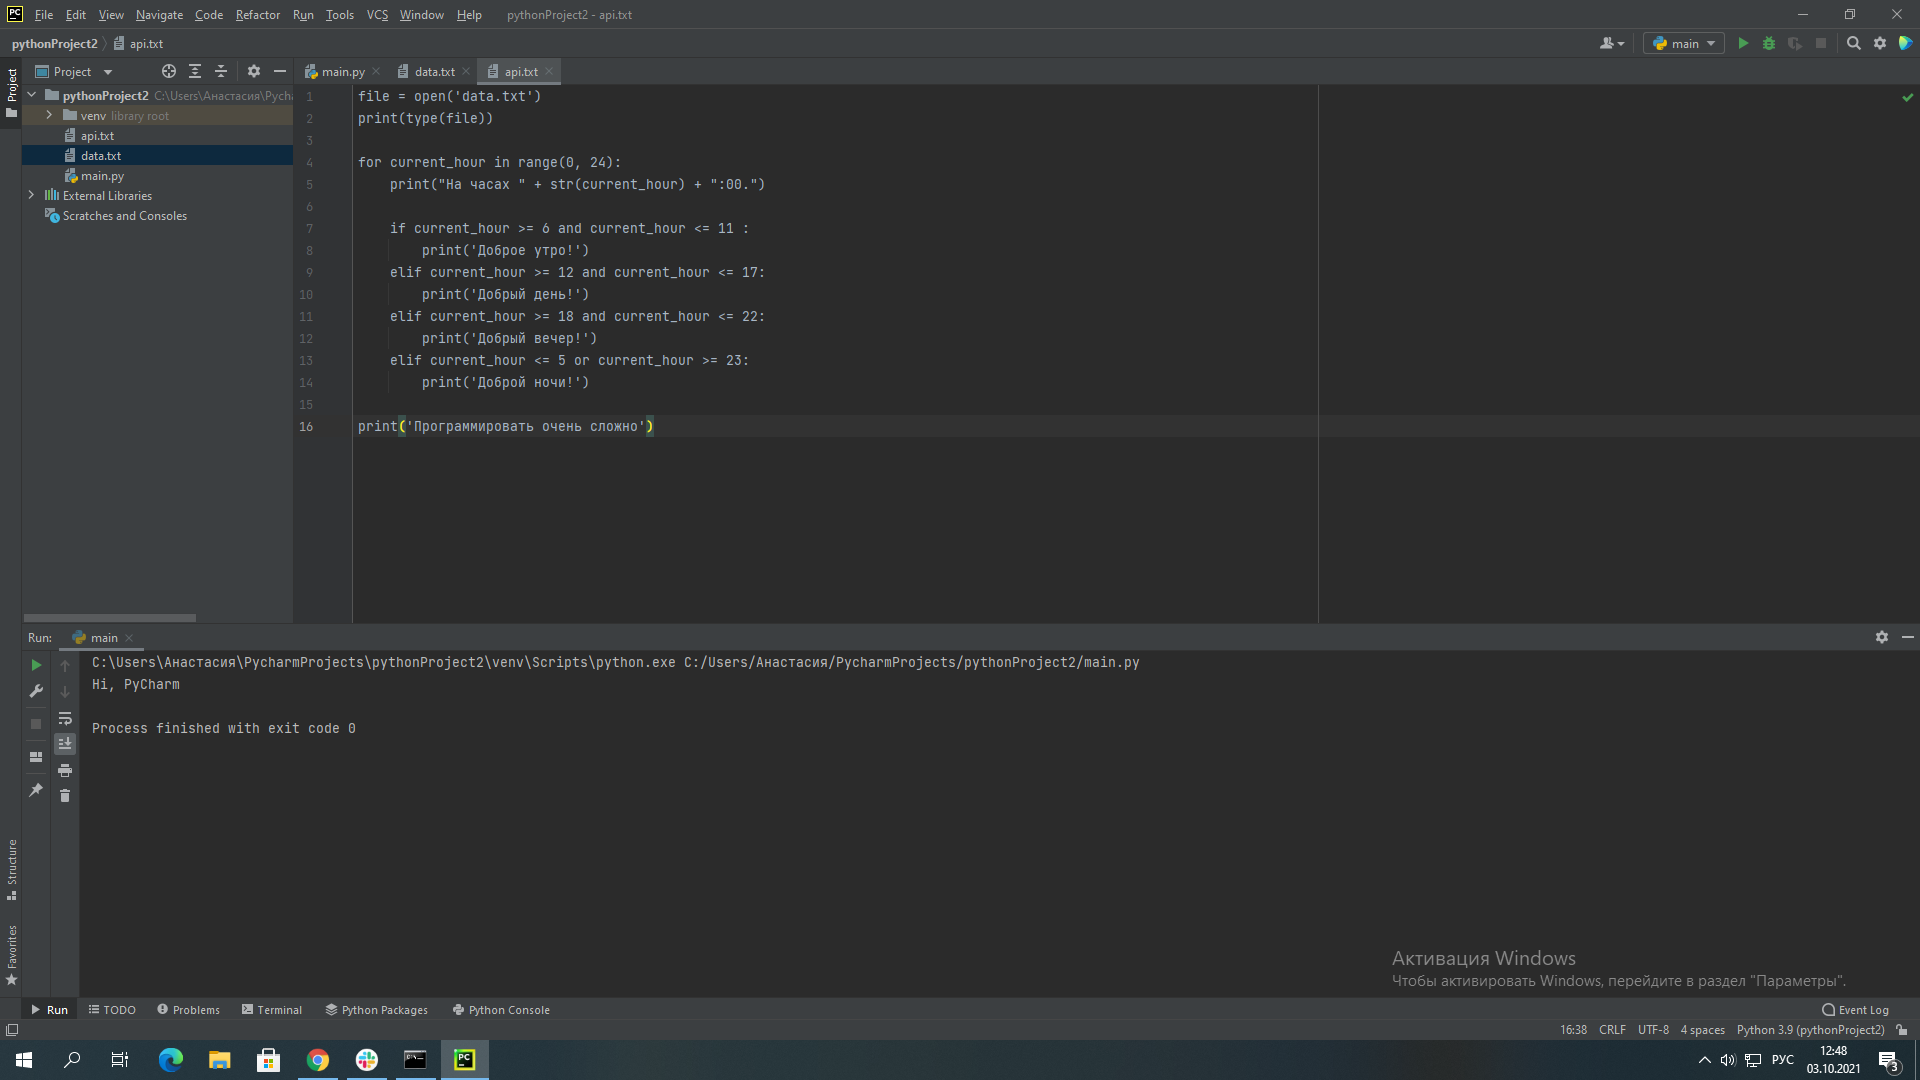Click the Debug bug icon in toolbar

click(x=1769, y=44)
